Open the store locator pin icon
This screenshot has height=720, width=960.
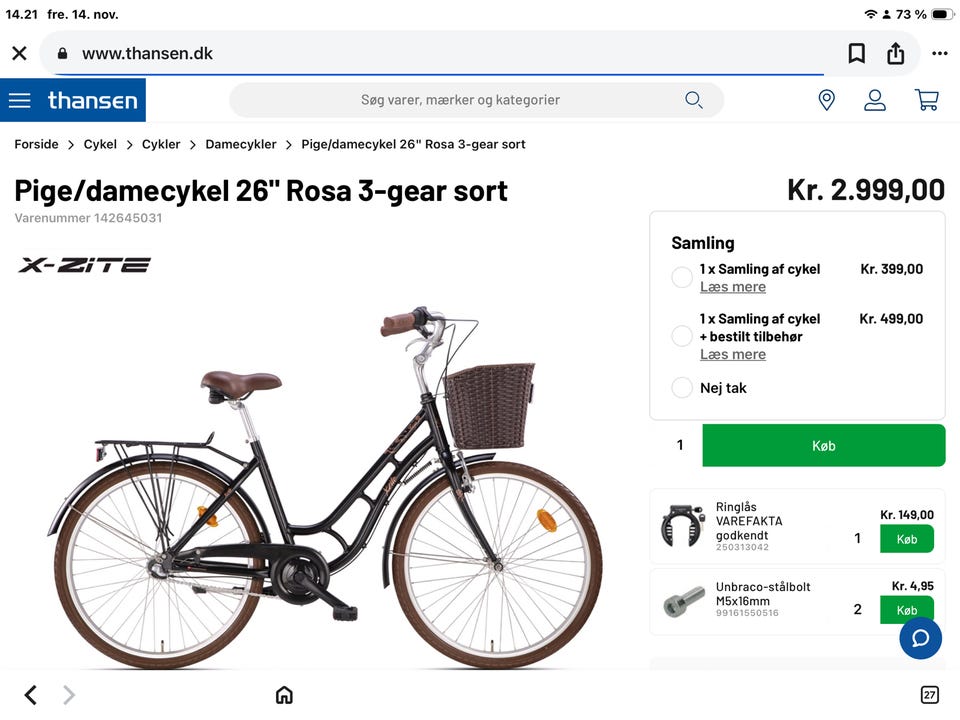click(826, 100)
